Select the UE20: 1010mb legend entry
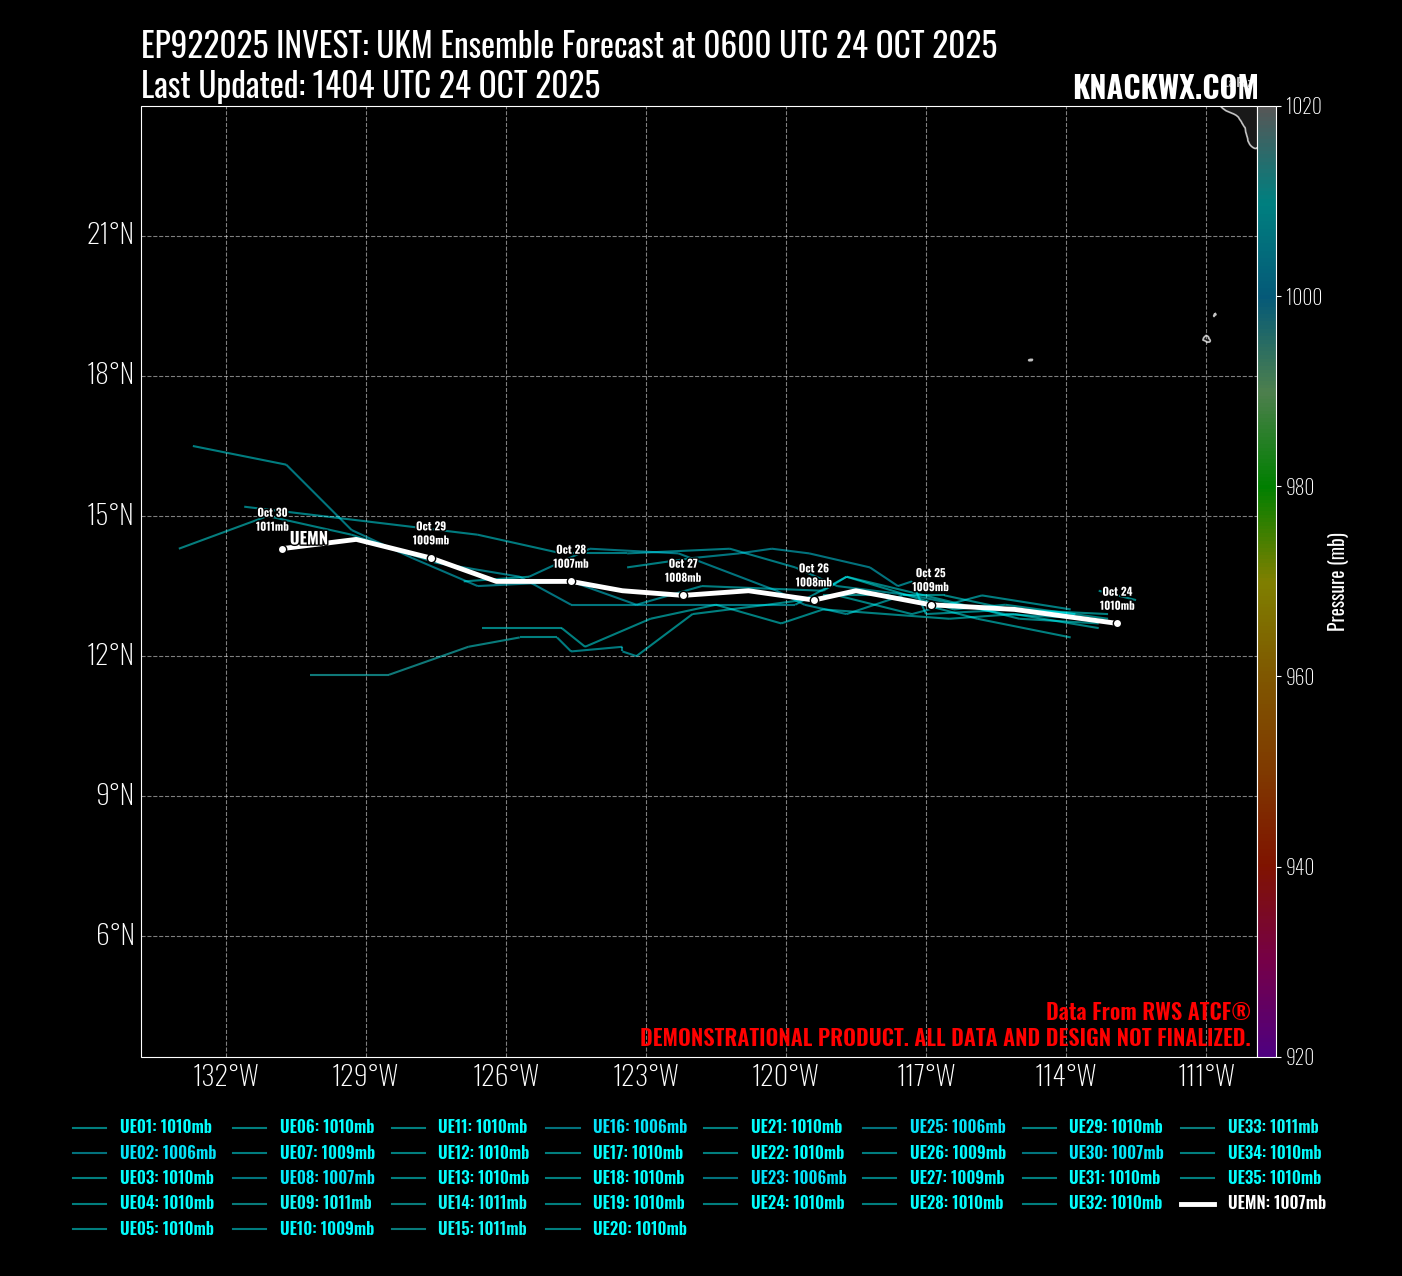Image resolution: width=1402 pixels, height=1276 pixels. click(640, 1229)
